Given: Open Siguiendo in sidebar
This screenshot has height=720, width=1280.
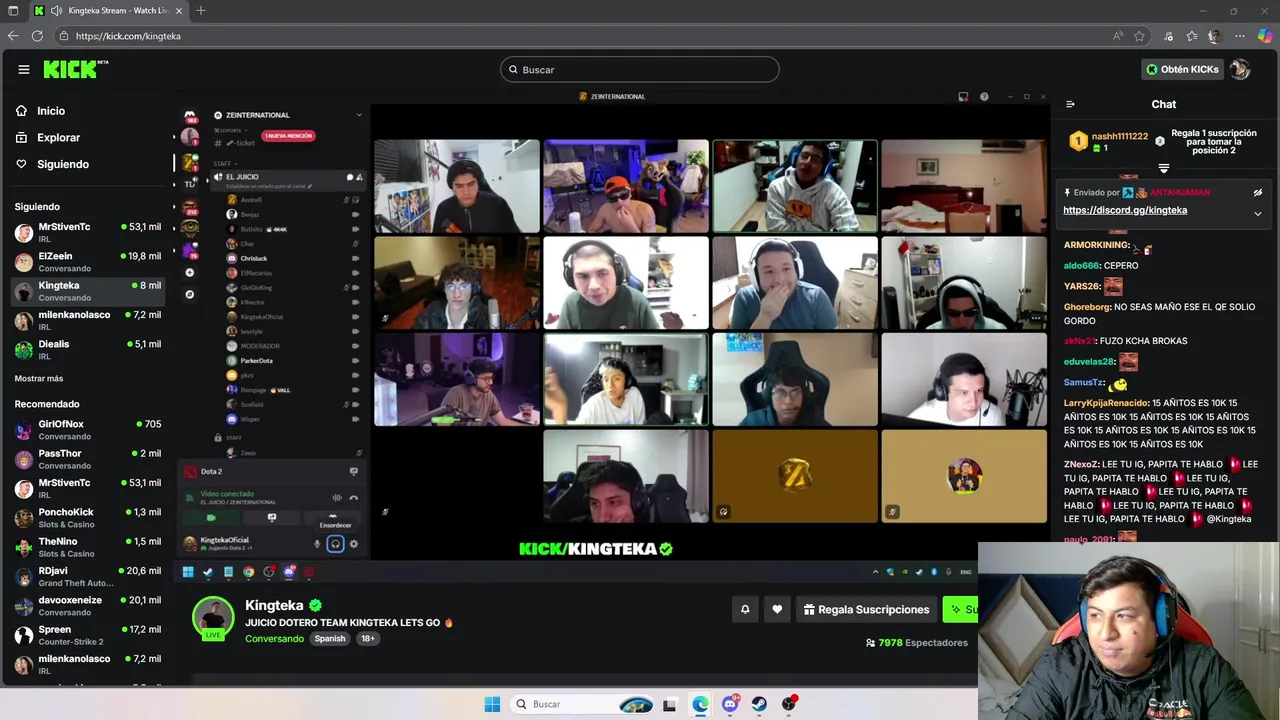Looking at the screenshot, I should [63, 164].
